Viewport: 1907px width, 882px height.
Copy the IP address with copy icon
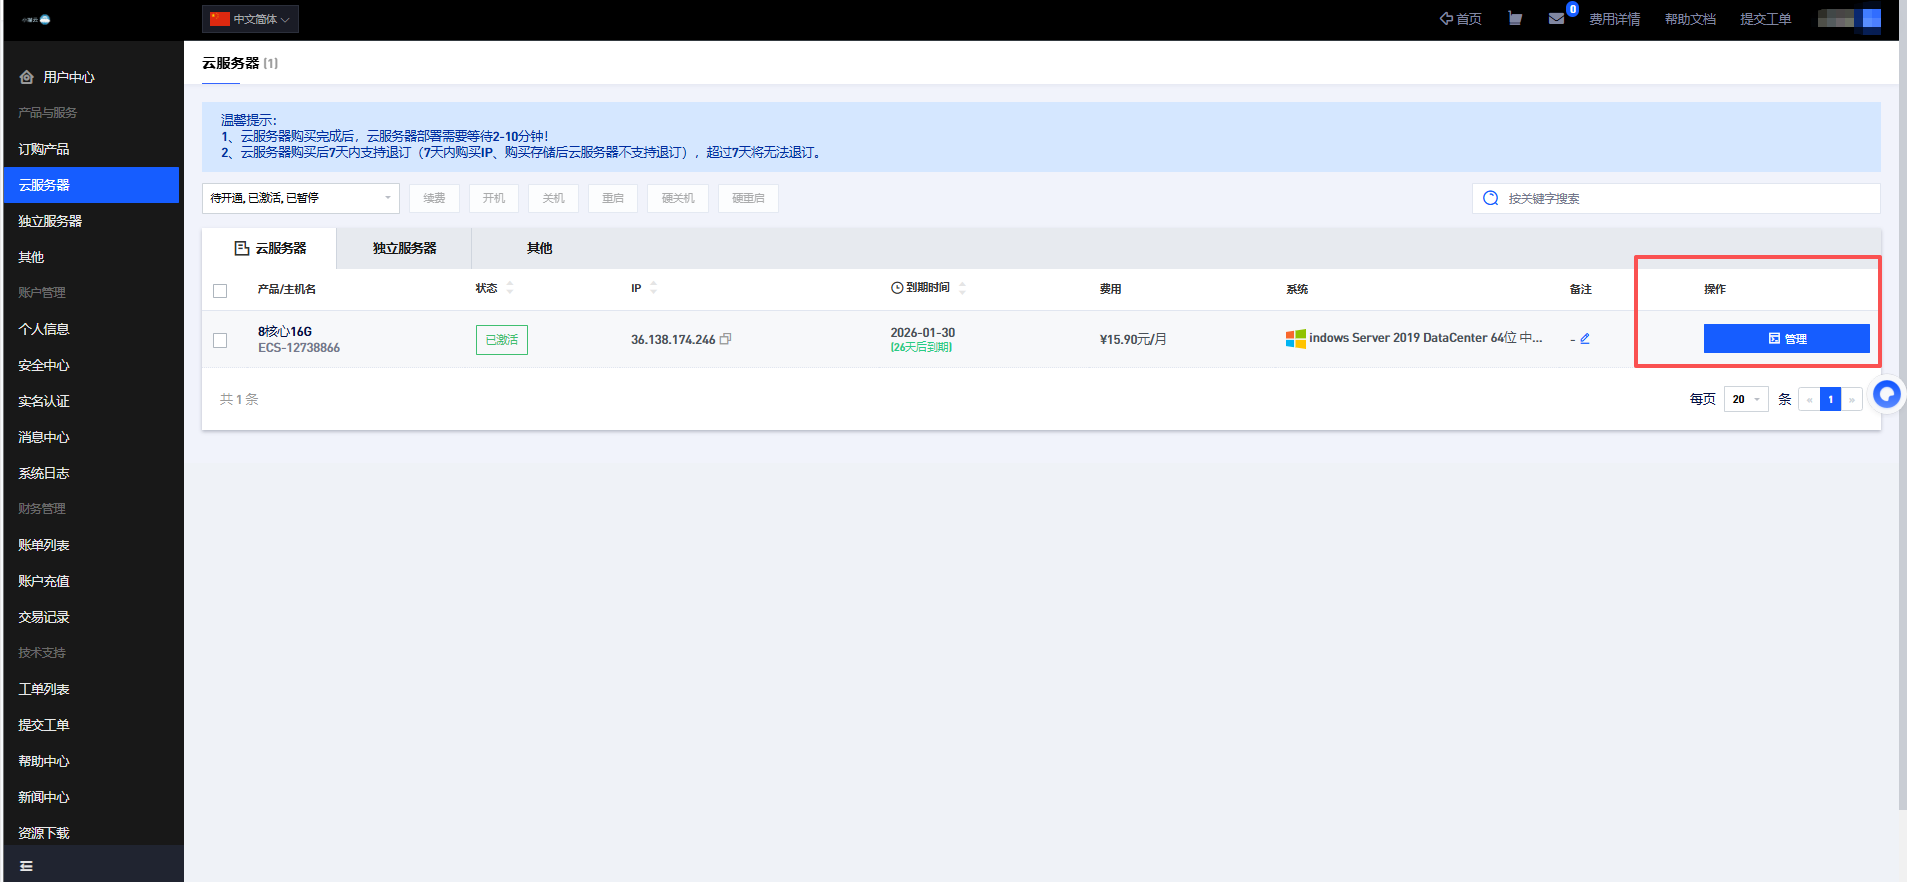726,339
